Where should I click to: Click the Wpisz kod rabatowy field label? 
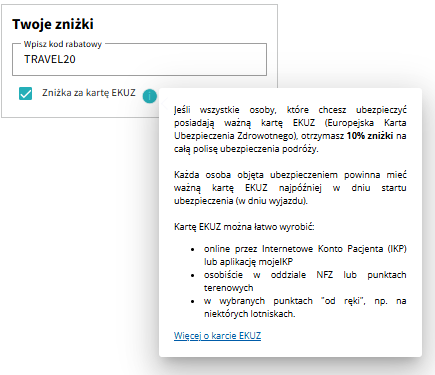pos(63,44)
